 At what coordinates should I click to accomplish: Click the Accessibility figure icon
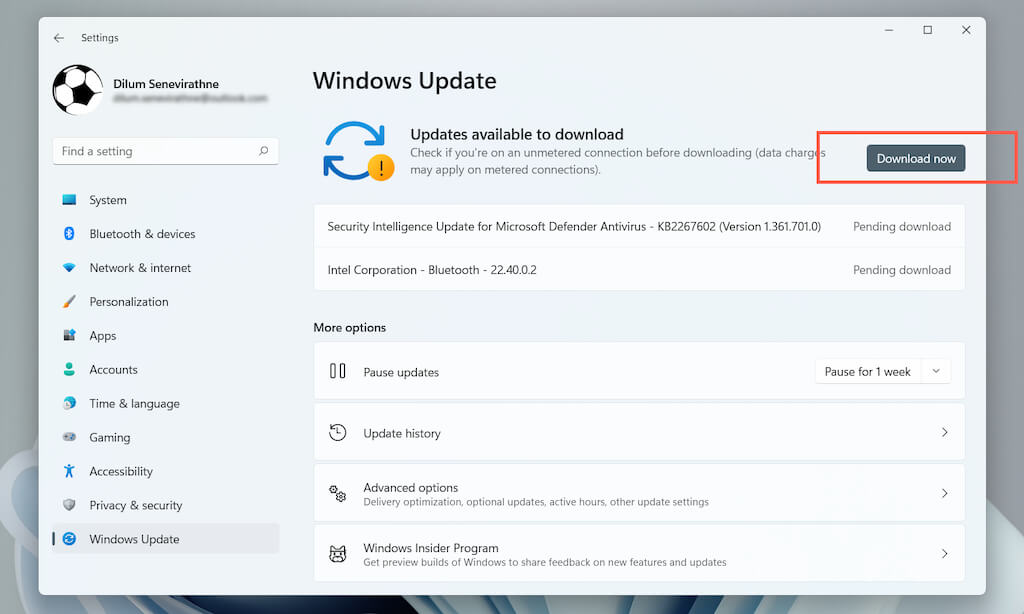pyautogui.click(x=69, y=471)
